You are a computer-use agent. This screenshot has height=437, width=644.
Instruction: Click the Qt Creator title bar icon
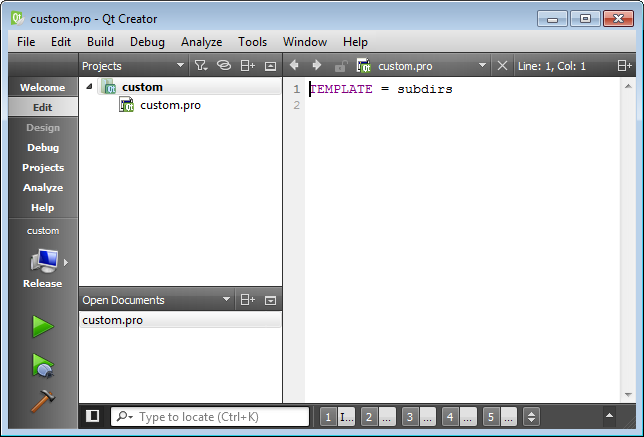tap(18, 18)
